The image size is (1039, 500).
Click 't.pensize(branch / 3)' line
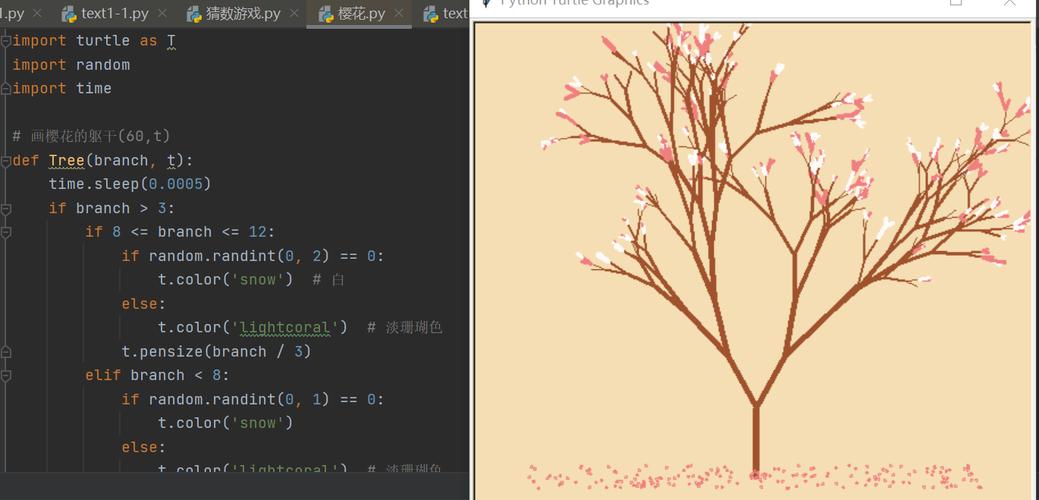tap(216, 352)
